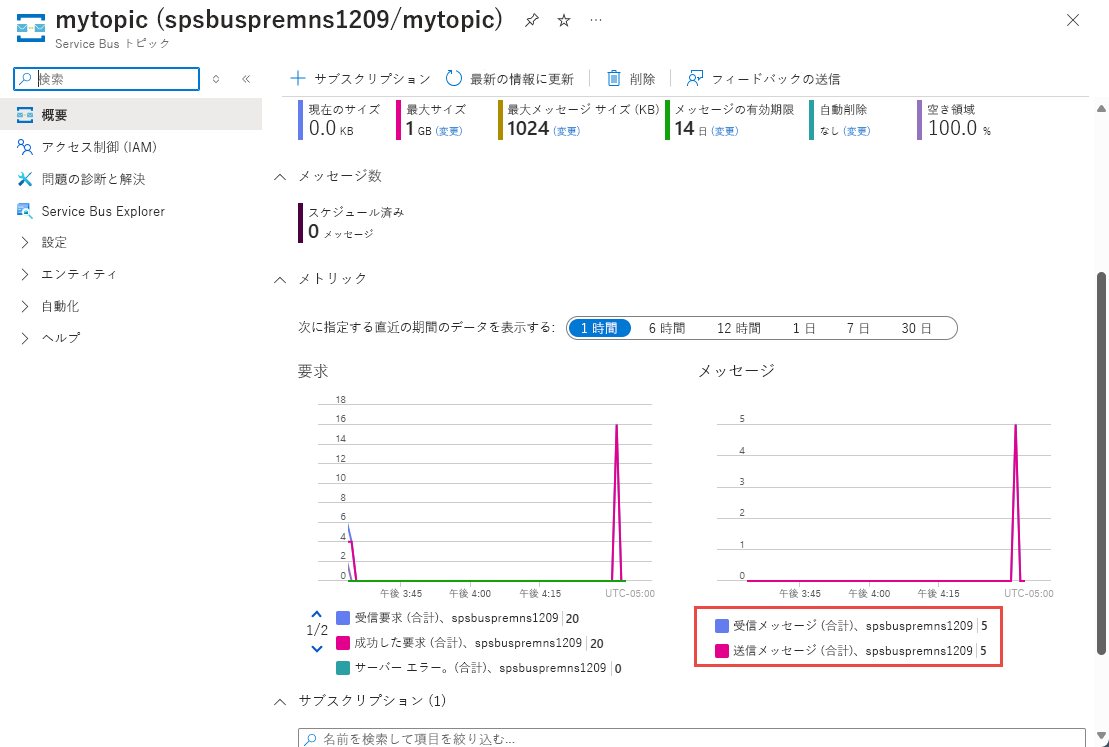1109x747 pixels.
Task: Select the 1 時間 time range
Action: pos(599,328)
